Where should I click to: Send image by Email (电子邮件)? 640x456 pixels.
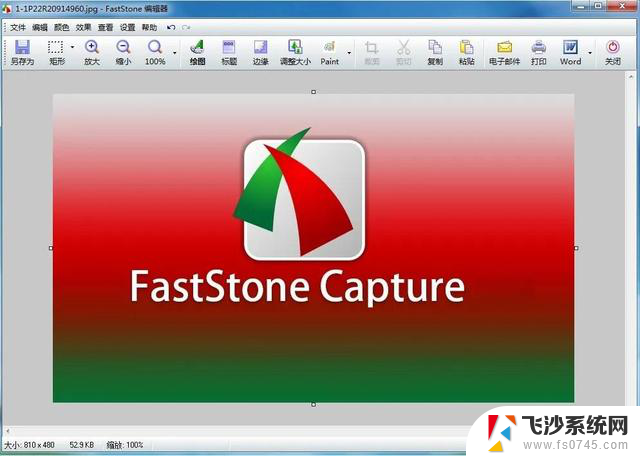coord(504,52)
